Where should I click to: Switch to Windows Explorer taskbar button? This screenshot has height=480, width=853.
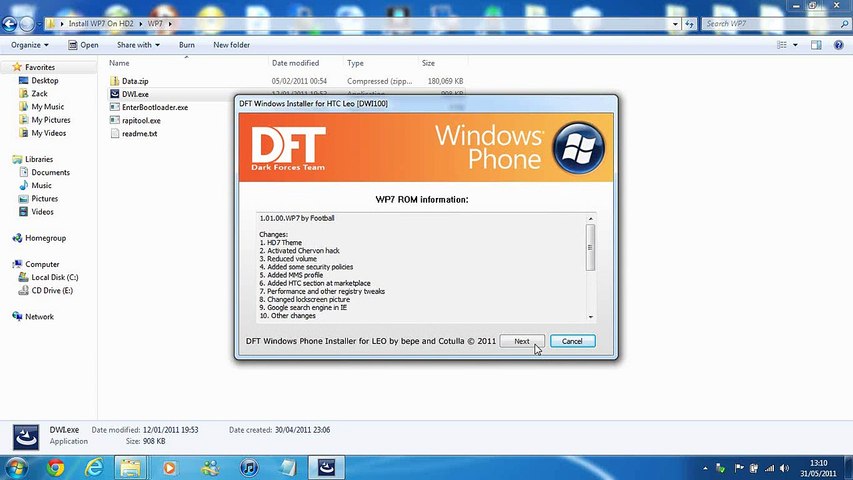pyautogui.click(x=131, y=467)
